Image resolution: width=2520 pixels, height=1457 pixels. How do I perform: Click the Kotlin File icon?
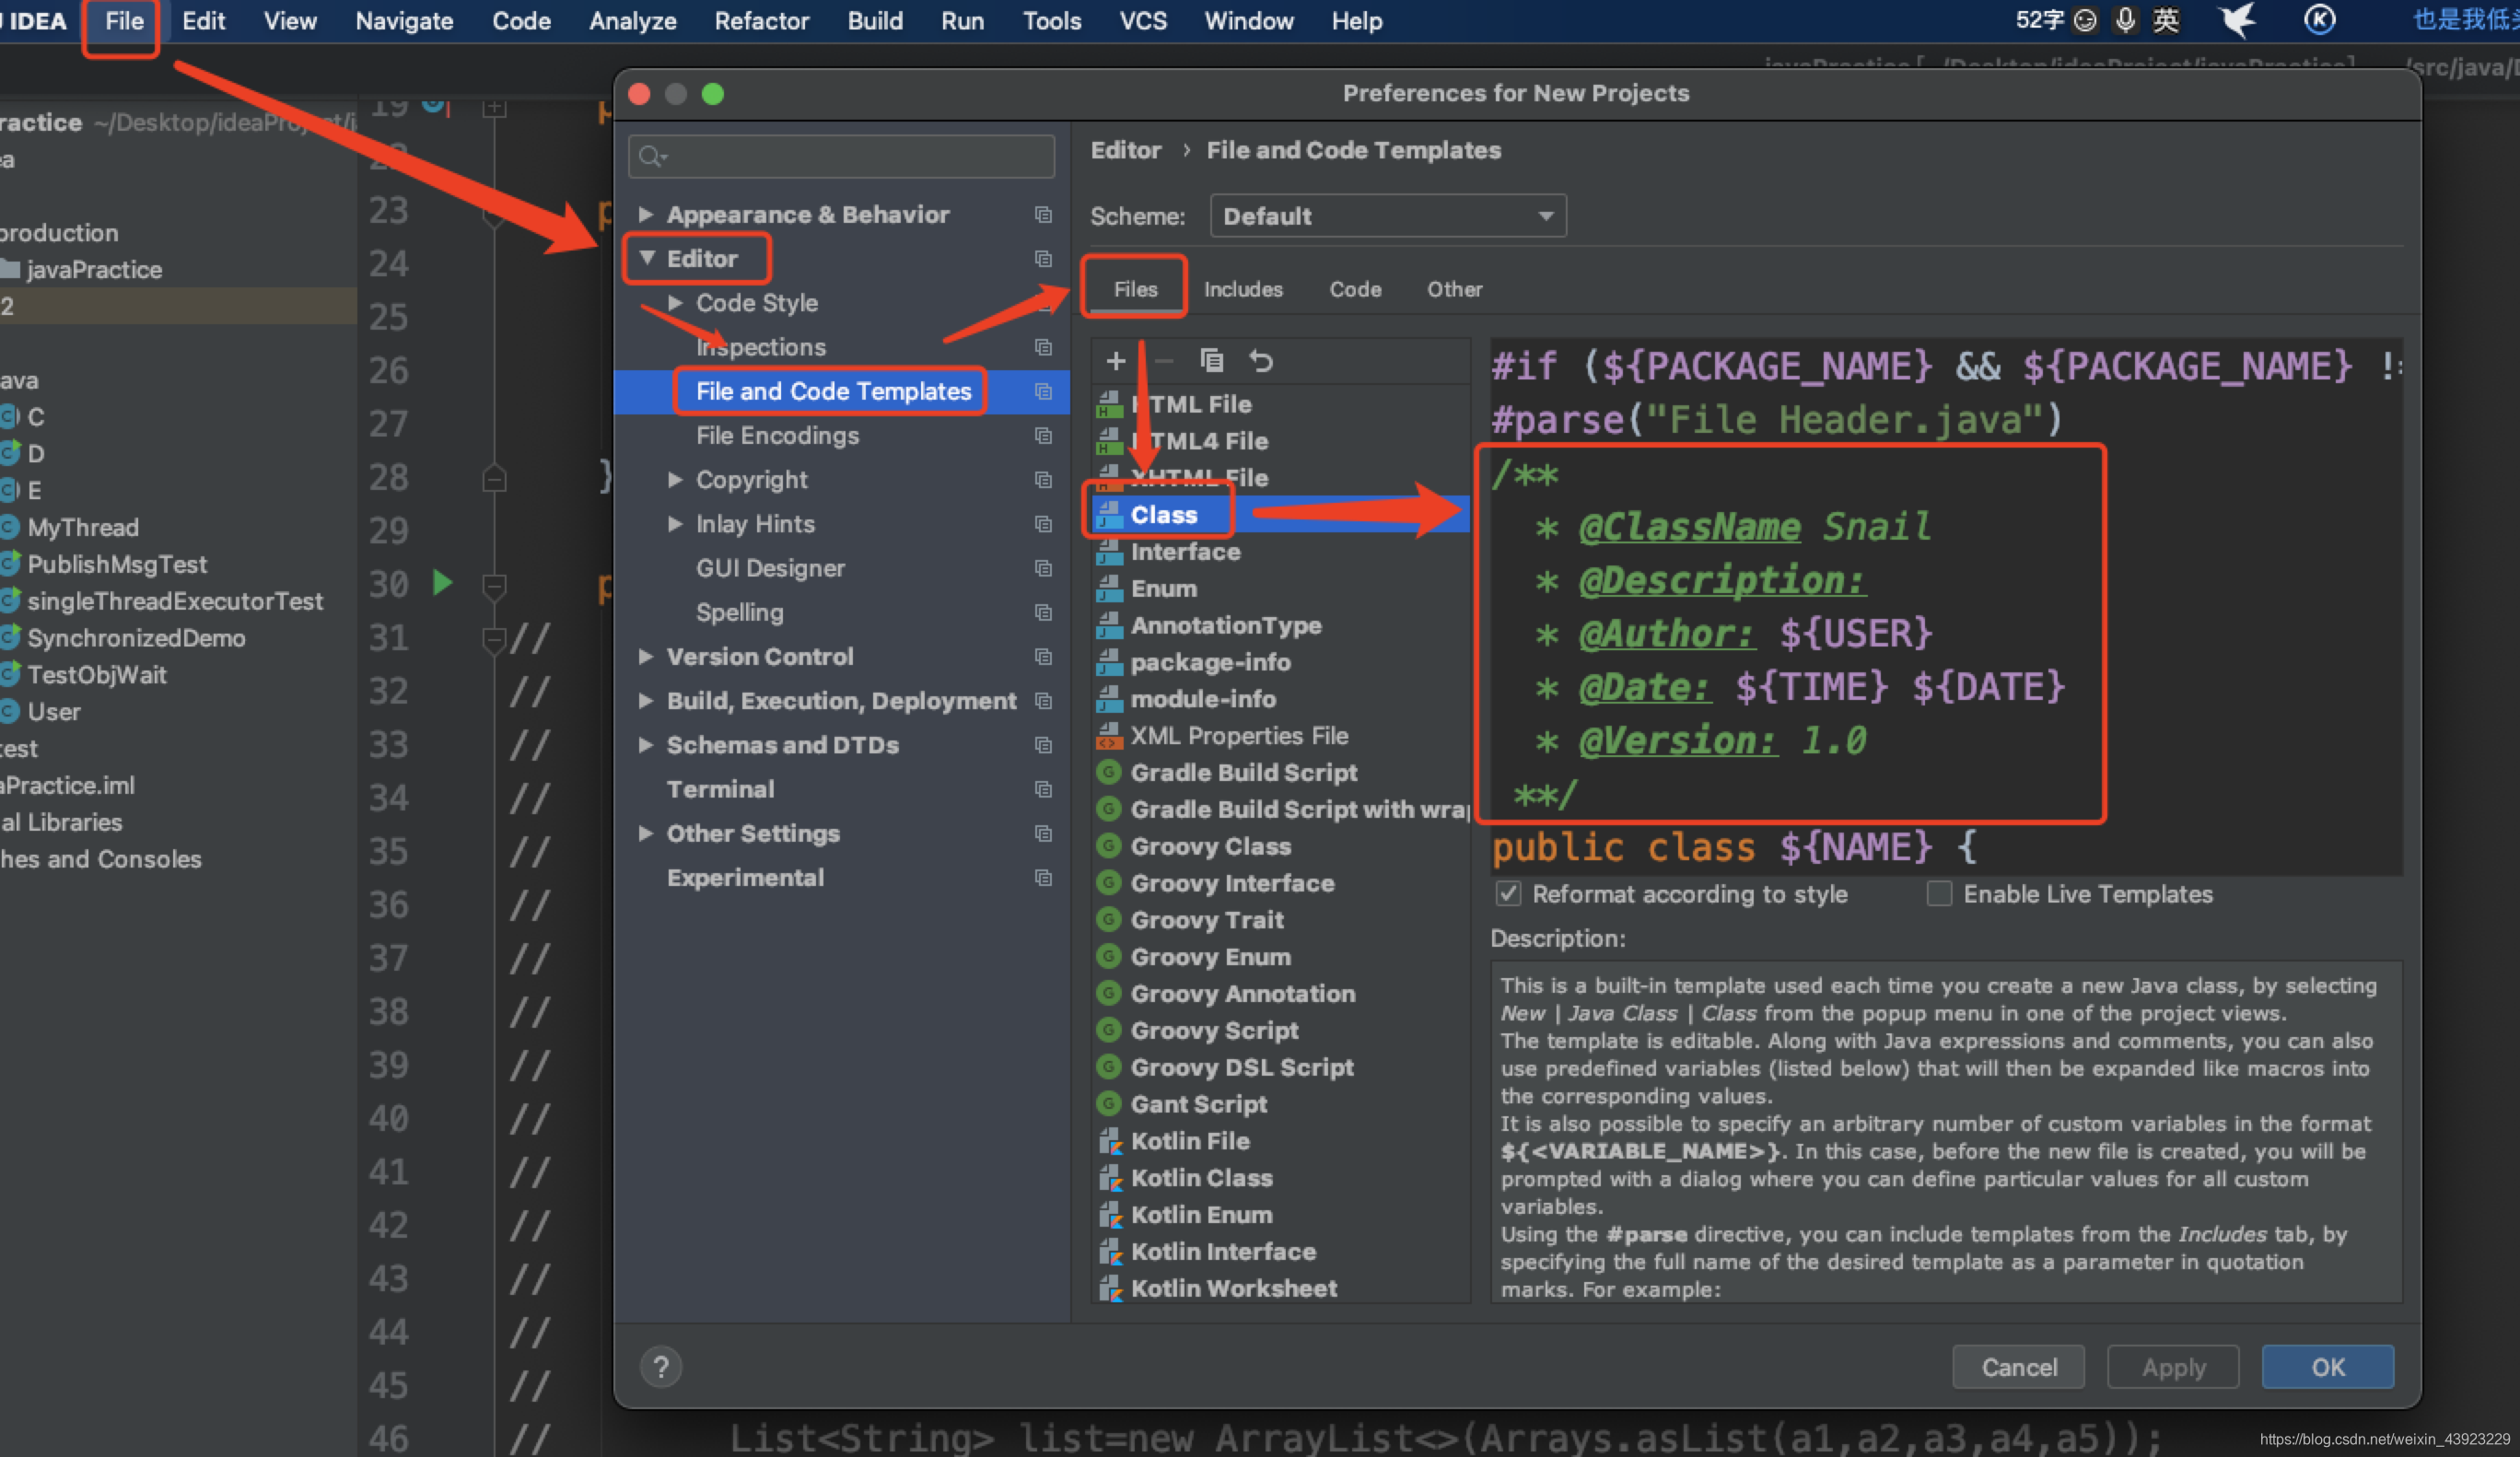(x=1110, y=1141)
